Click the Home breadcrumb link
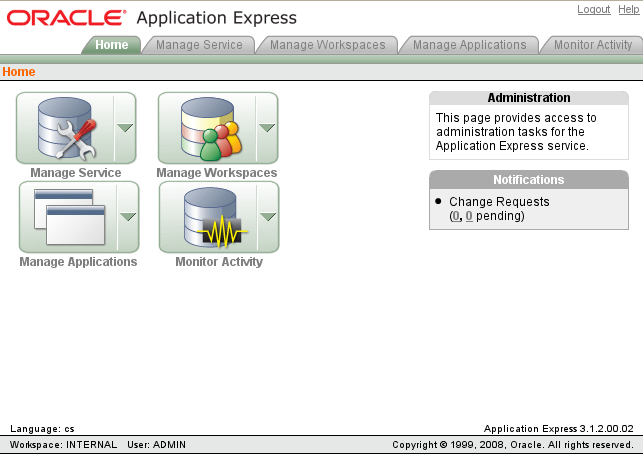Viewport: 643px width, 457px height. [x=18, y=72]
